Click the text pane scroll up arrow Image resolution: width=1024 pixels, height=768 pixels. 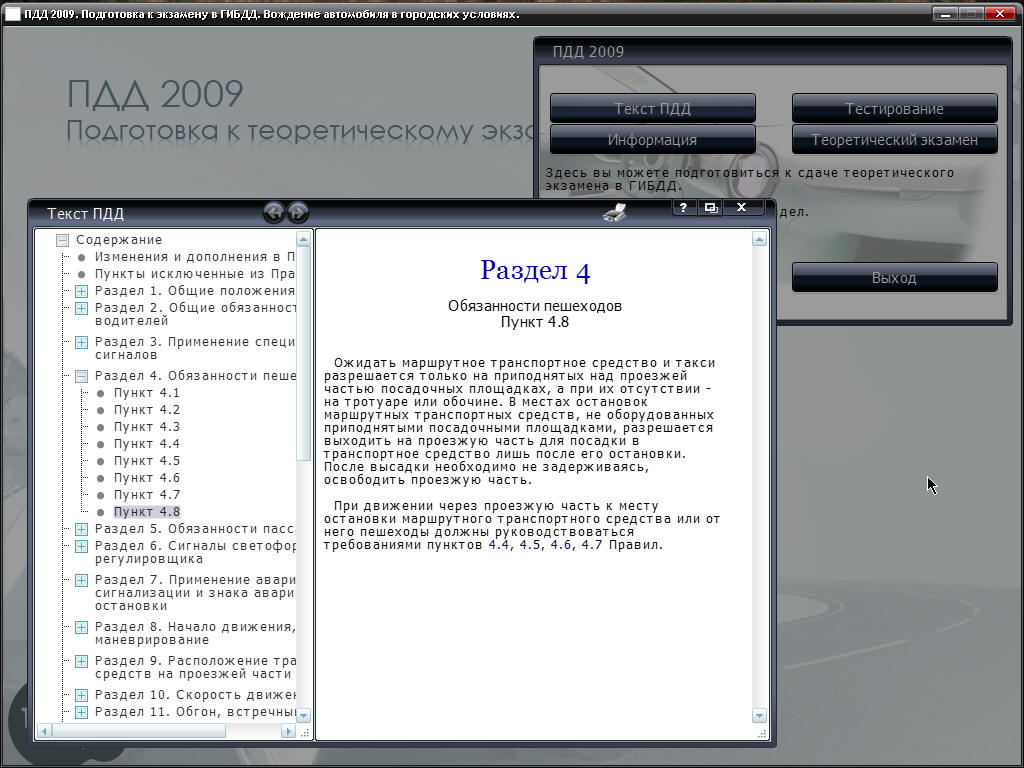point(759,240)
